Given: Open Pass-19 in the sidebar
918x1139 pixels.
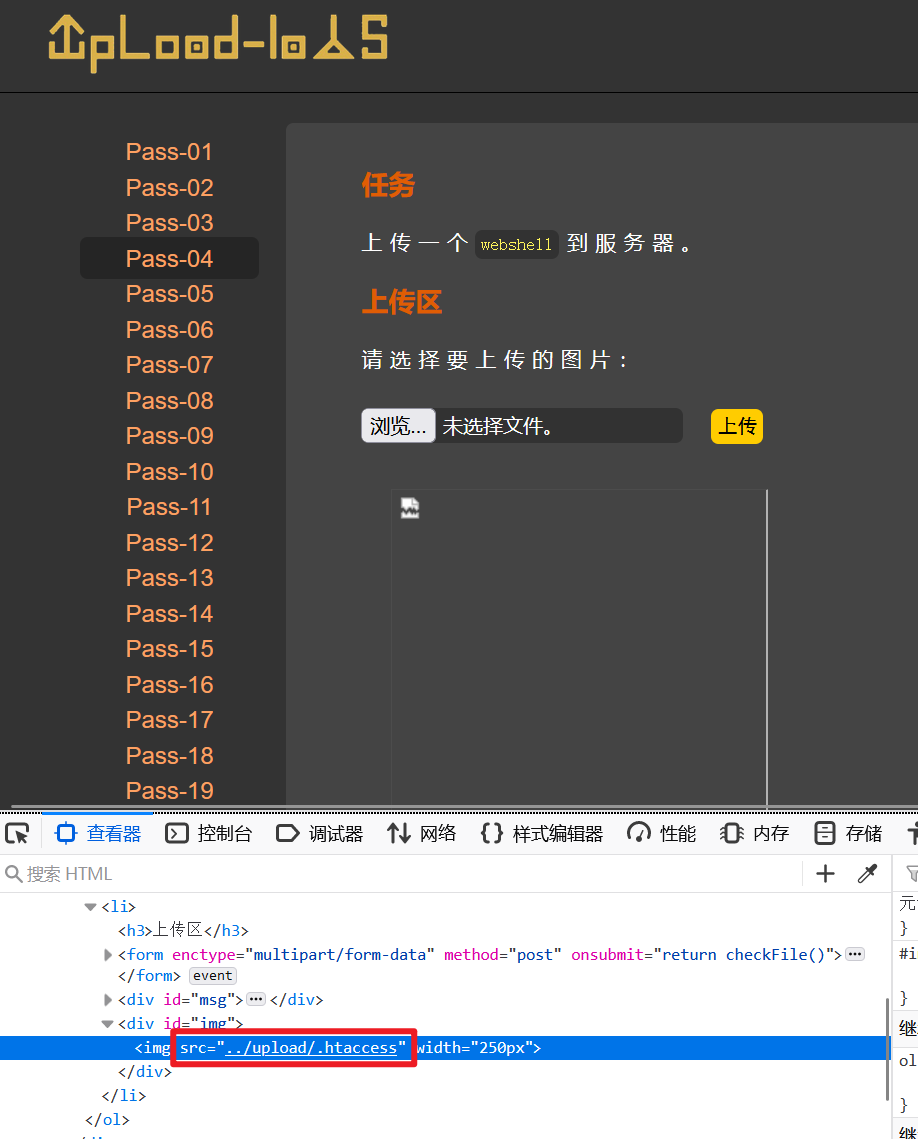Looking at the screenshot, I should 169,790.
